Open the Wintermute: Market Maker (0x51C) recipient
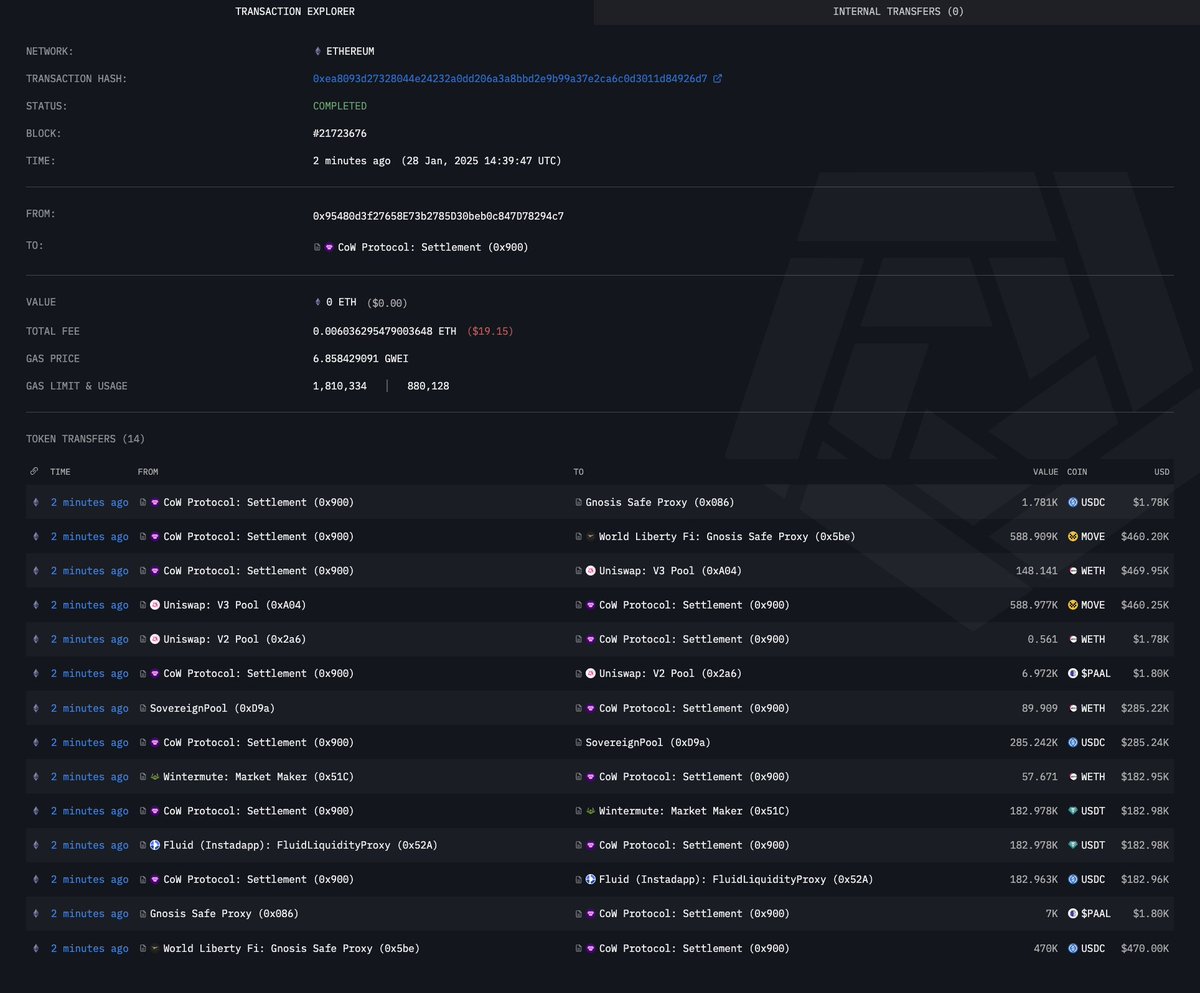The width and height of the screenshot is (1200, 993). tap(694, 811)
